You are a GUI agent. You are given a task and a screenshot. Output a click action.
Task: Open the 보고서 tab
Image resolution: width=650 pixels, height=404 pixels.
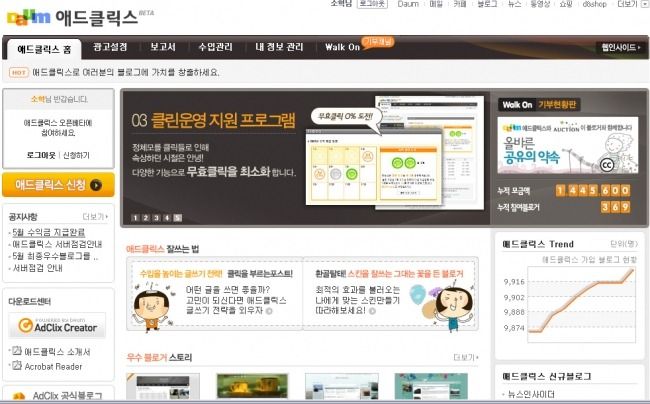[163, 47]
